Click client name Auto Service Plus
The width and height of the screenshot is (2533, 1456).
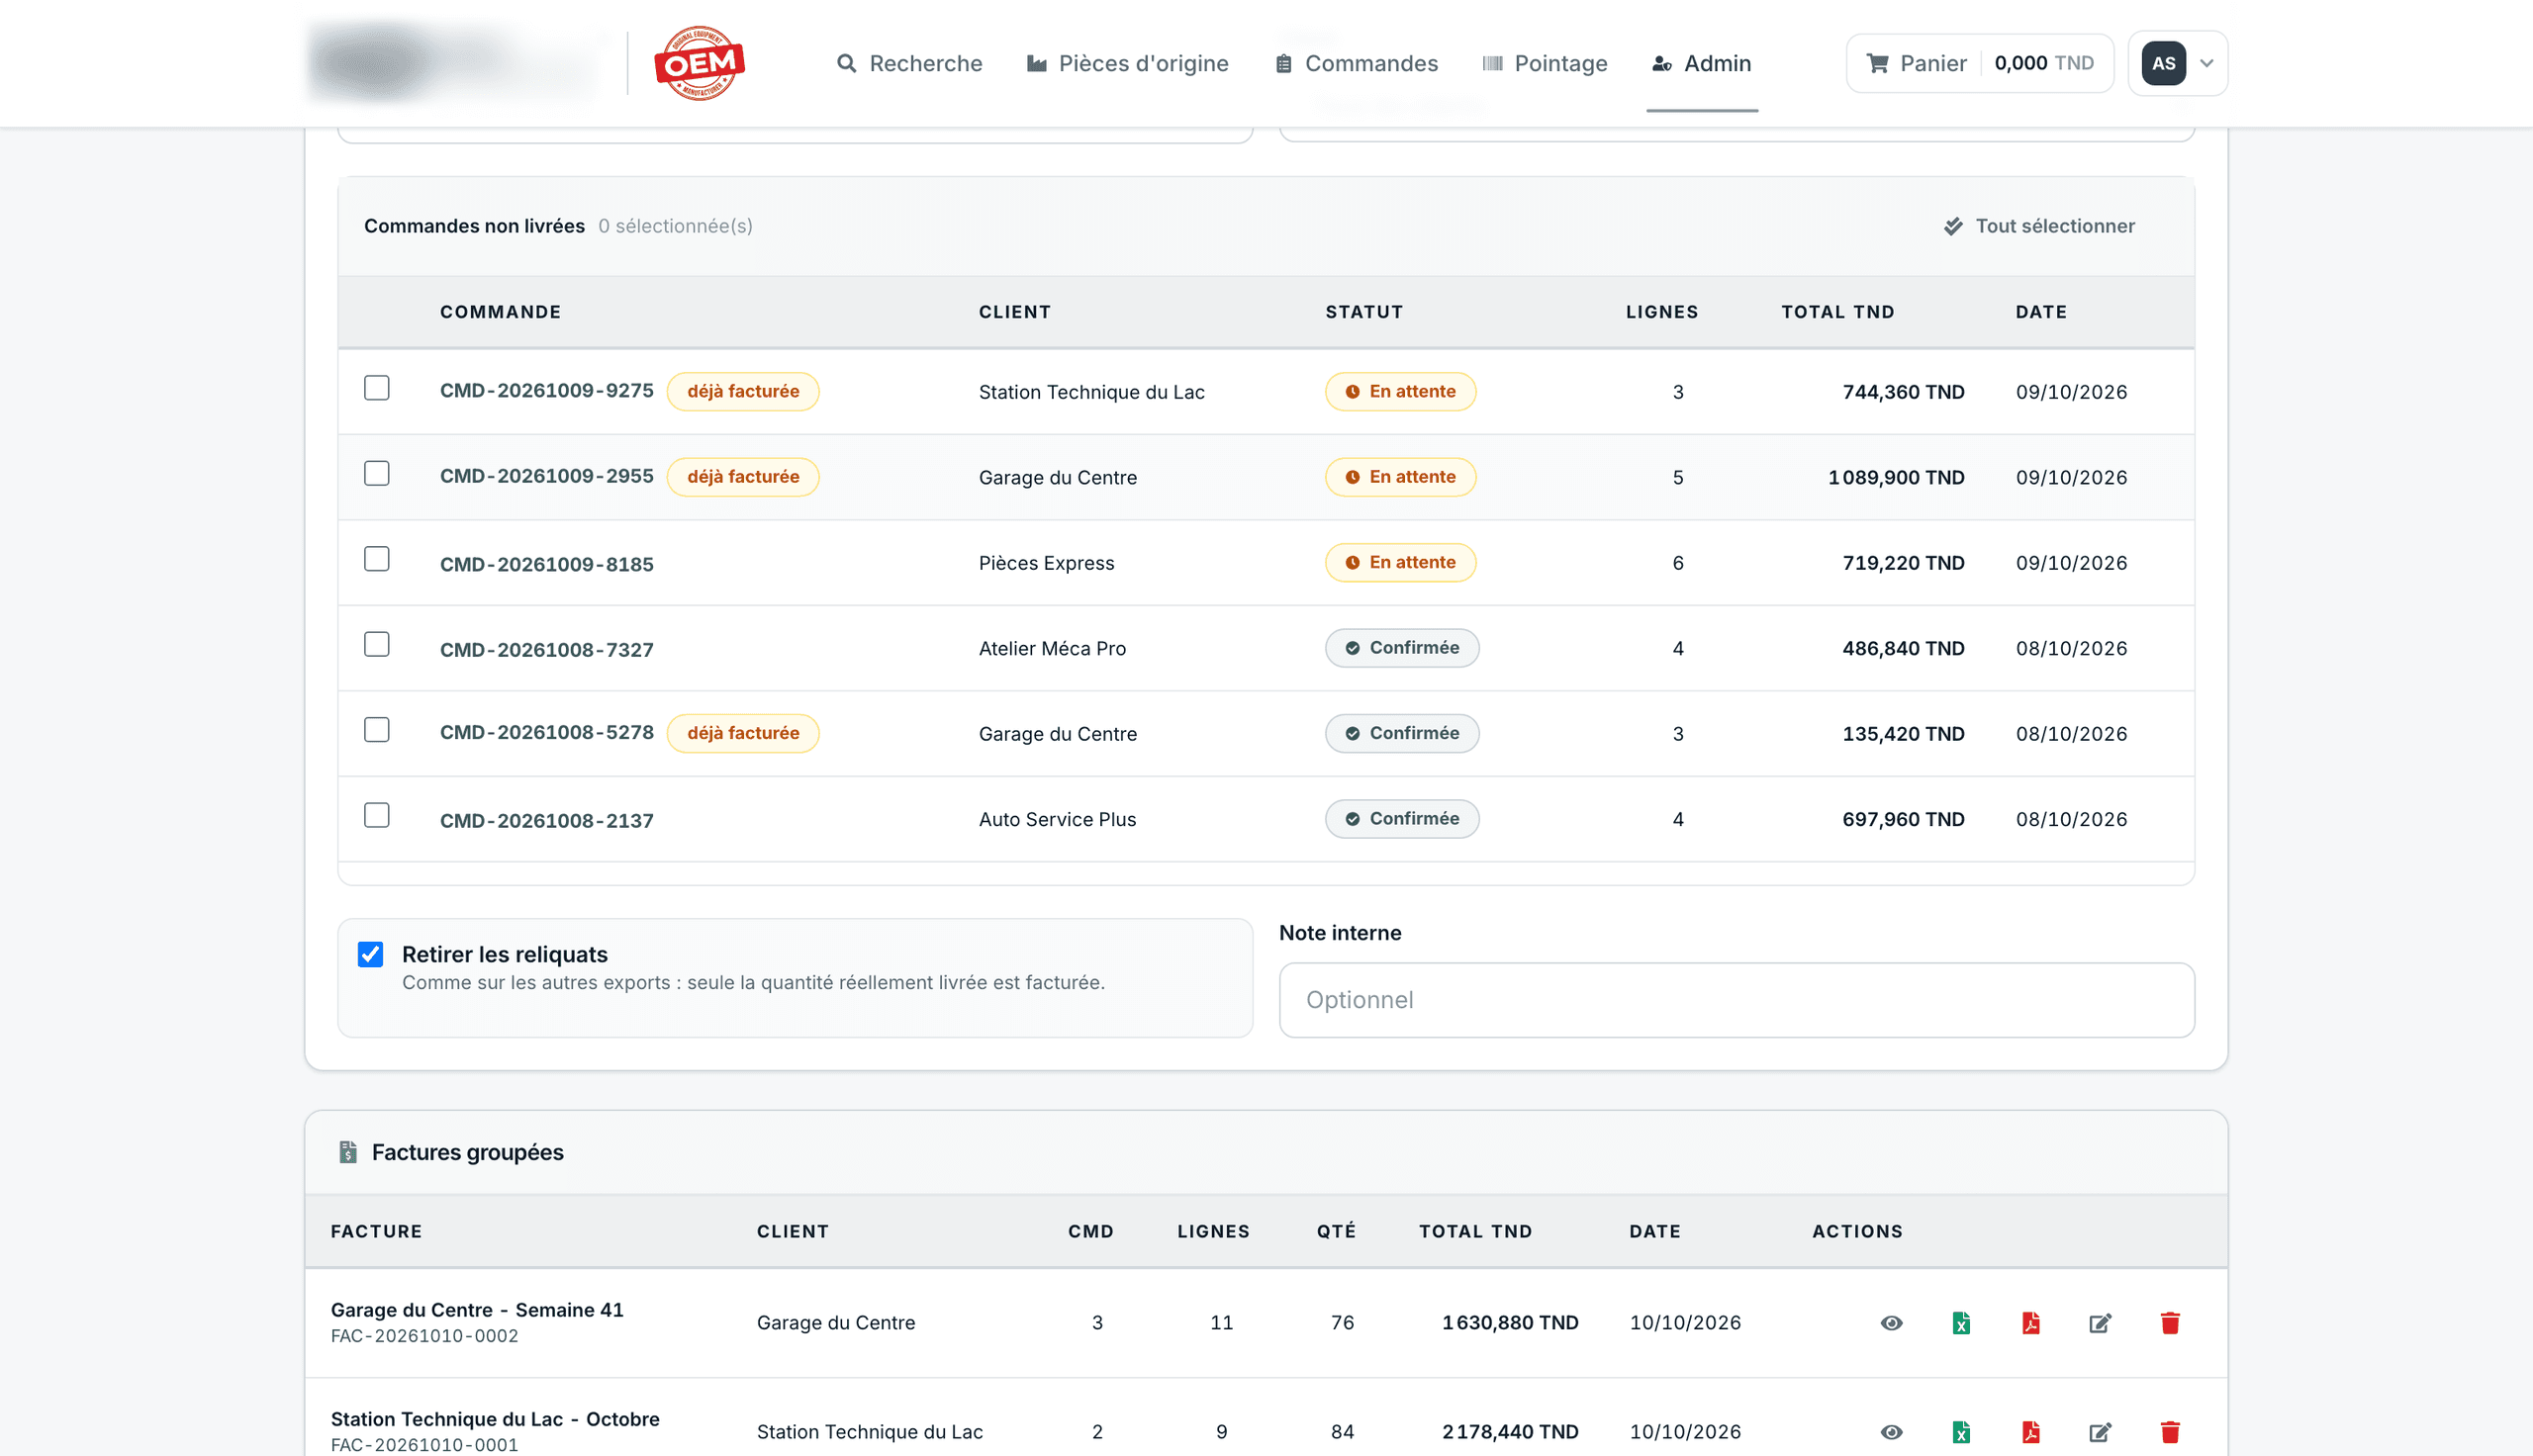[1057, 819]
